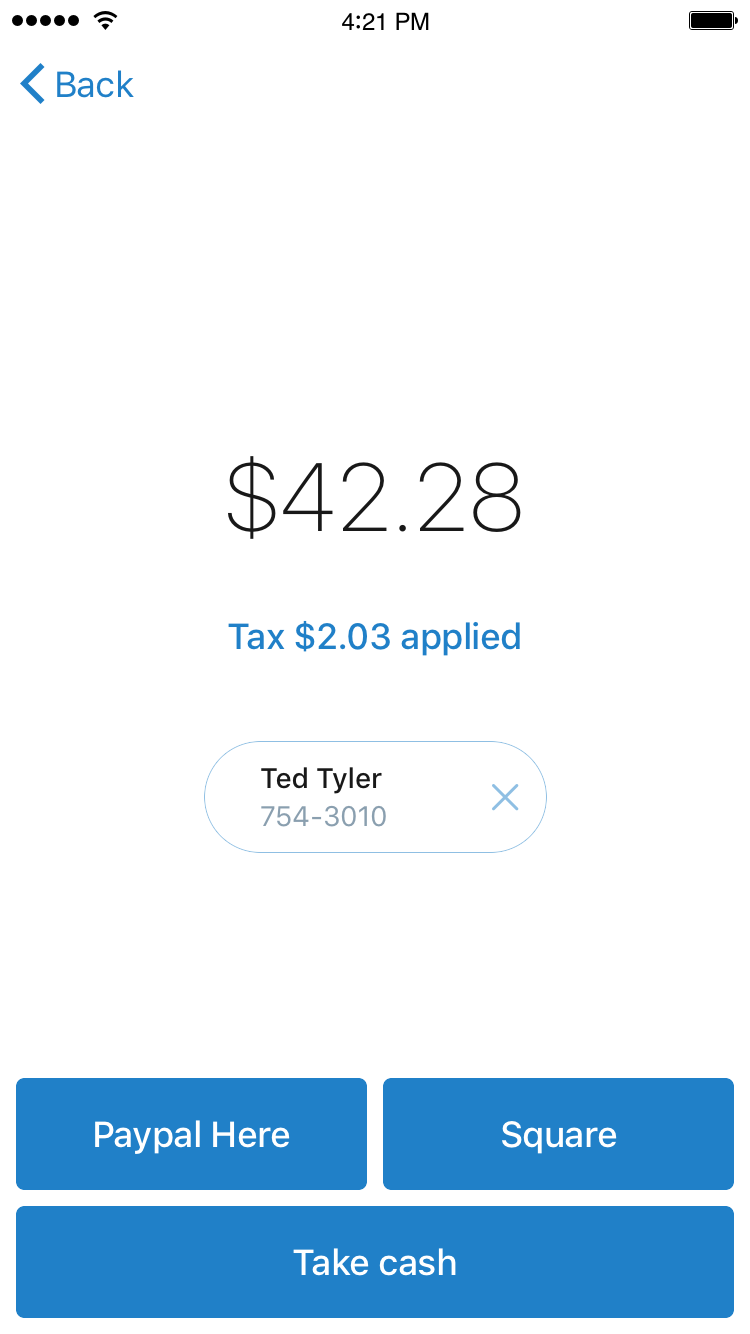The image size is (750, 1334).
Task: Tap the phone number 754-3010
Action: 323,817
